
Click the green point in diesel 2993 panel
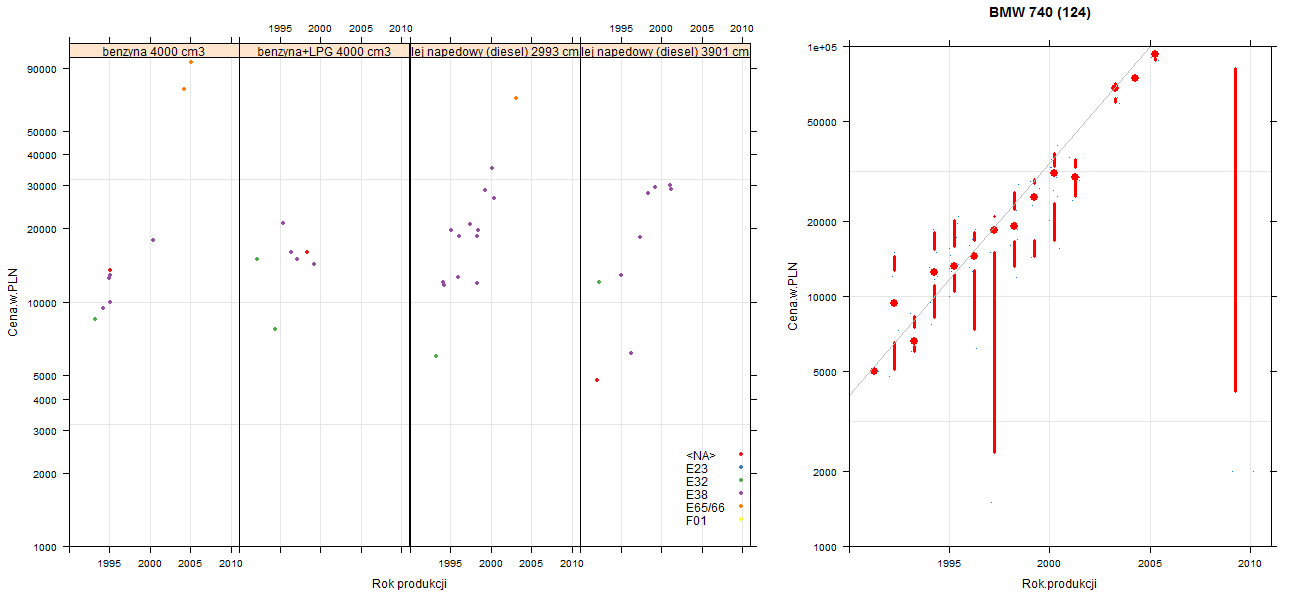tap(436, 356)
